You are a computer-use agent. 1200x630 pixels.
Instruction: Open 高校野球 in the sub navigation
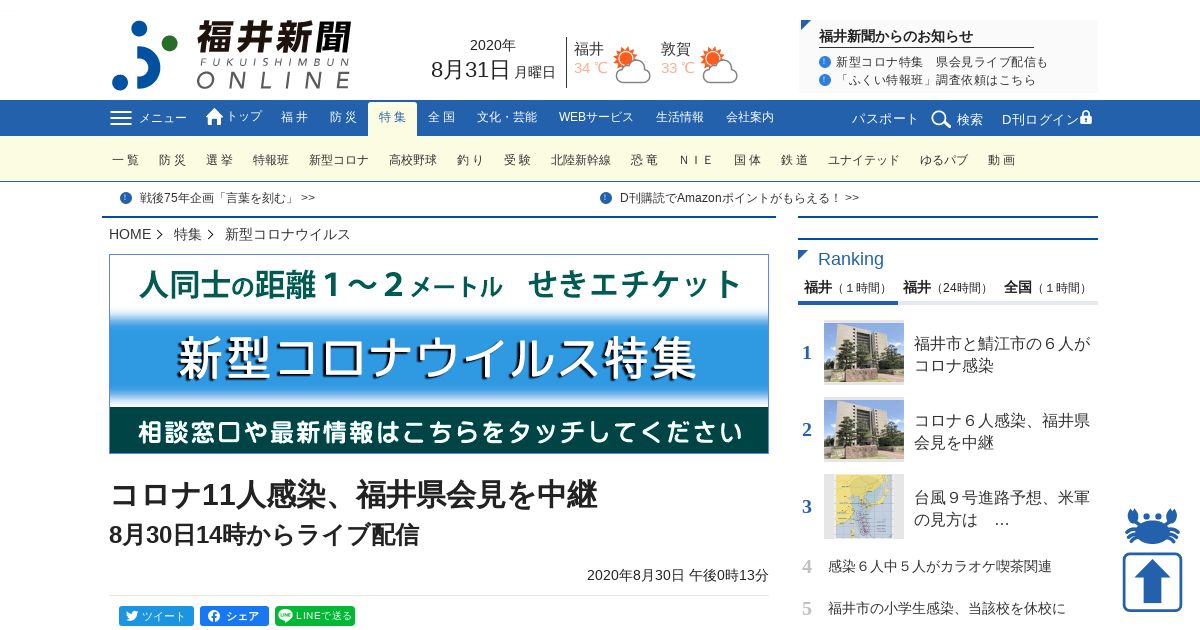click(413, 160)
